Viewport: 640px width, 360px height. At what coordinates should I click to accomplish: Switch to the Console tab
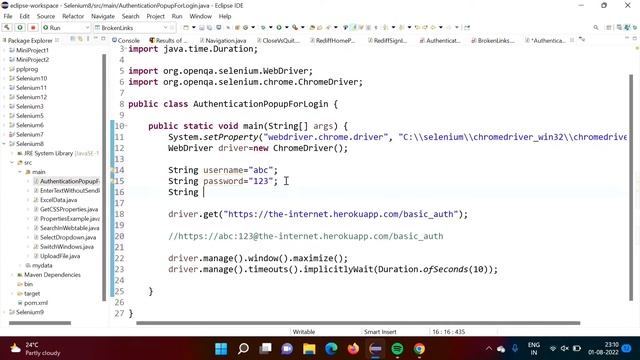[126, 40]
